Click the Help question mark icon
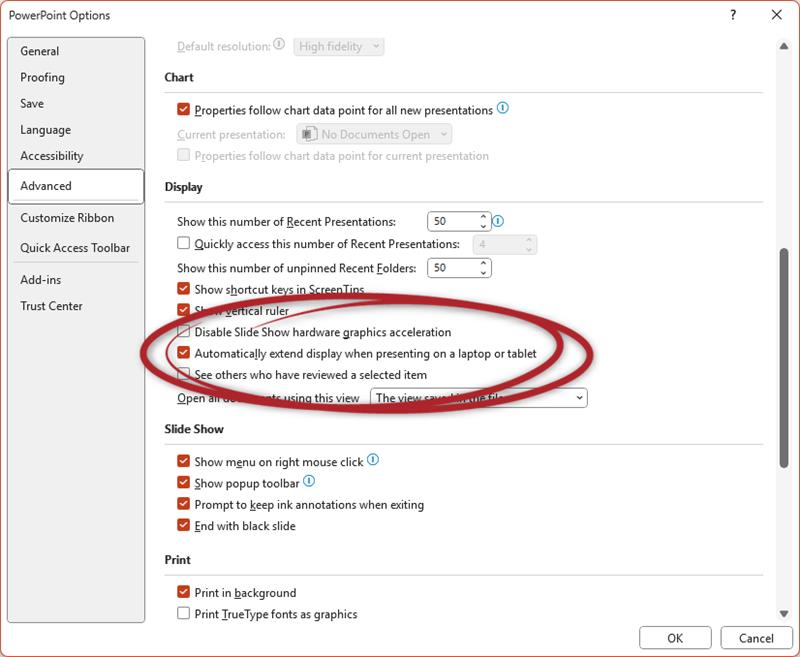The height and width of the screenshot is (657, 800). [x=733, y=15]
